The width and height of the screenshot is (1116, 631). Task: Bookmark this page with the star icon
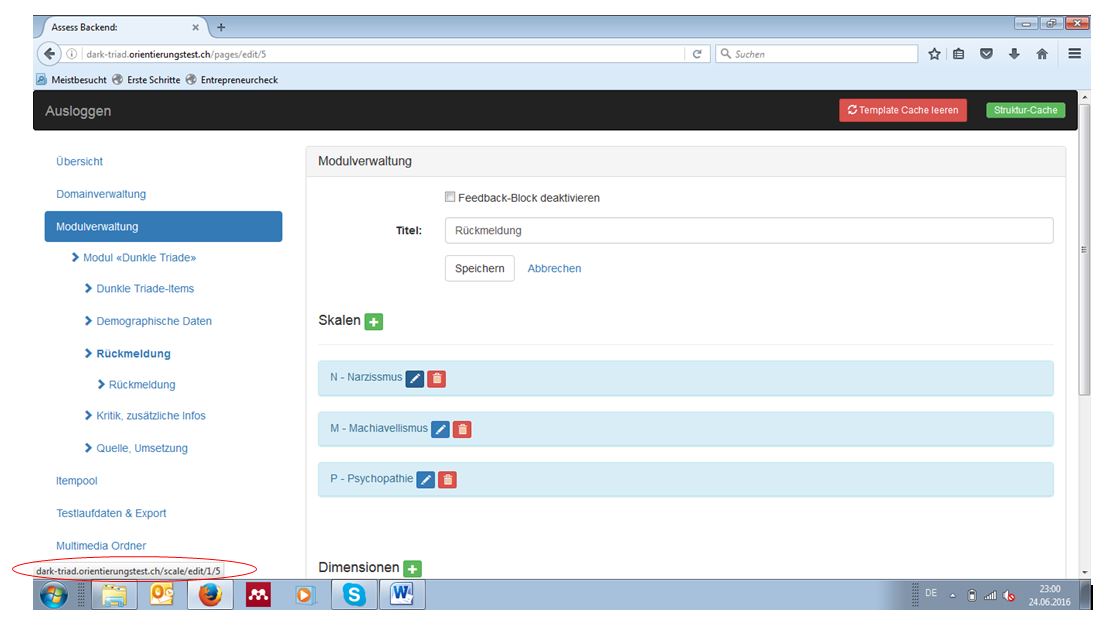(x=935, y=54)
